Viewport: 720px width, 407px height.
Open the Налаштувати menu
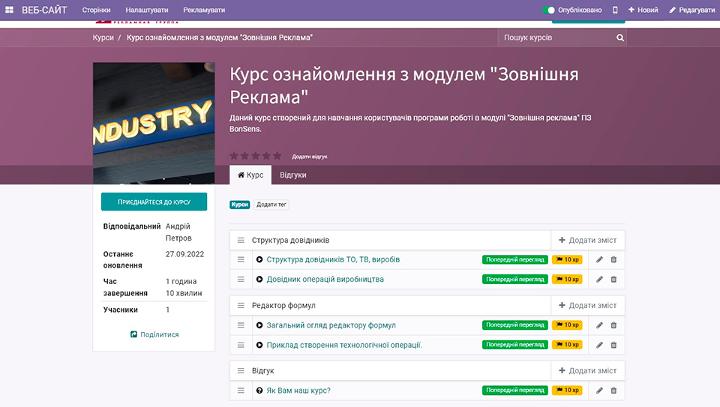pos(147,10)
